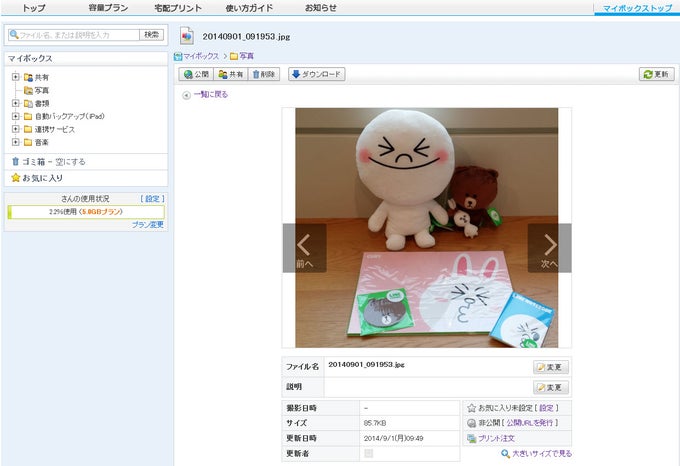The image size is (680, 466).
Task: Click file name 20140901_091953.jpg in table
Action: pyautogui.click(x=366, y=365)
